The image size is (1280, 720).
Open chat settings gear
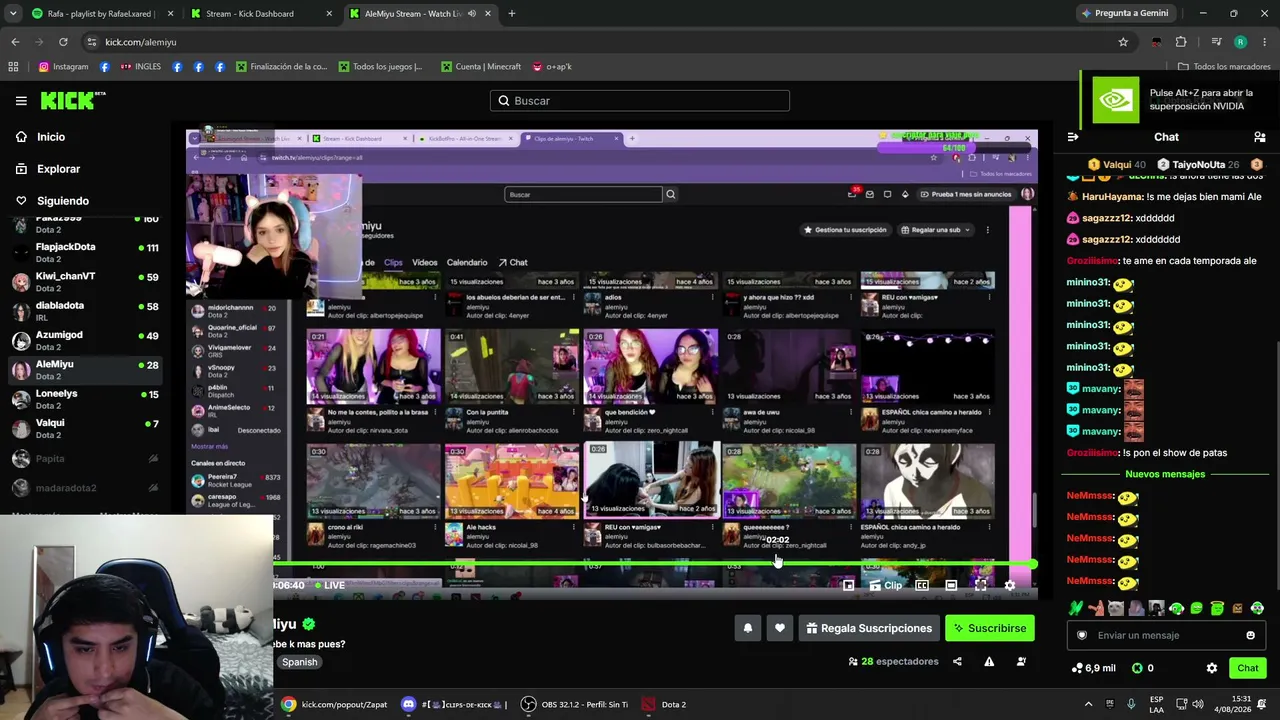click(x=1212, y=668)
